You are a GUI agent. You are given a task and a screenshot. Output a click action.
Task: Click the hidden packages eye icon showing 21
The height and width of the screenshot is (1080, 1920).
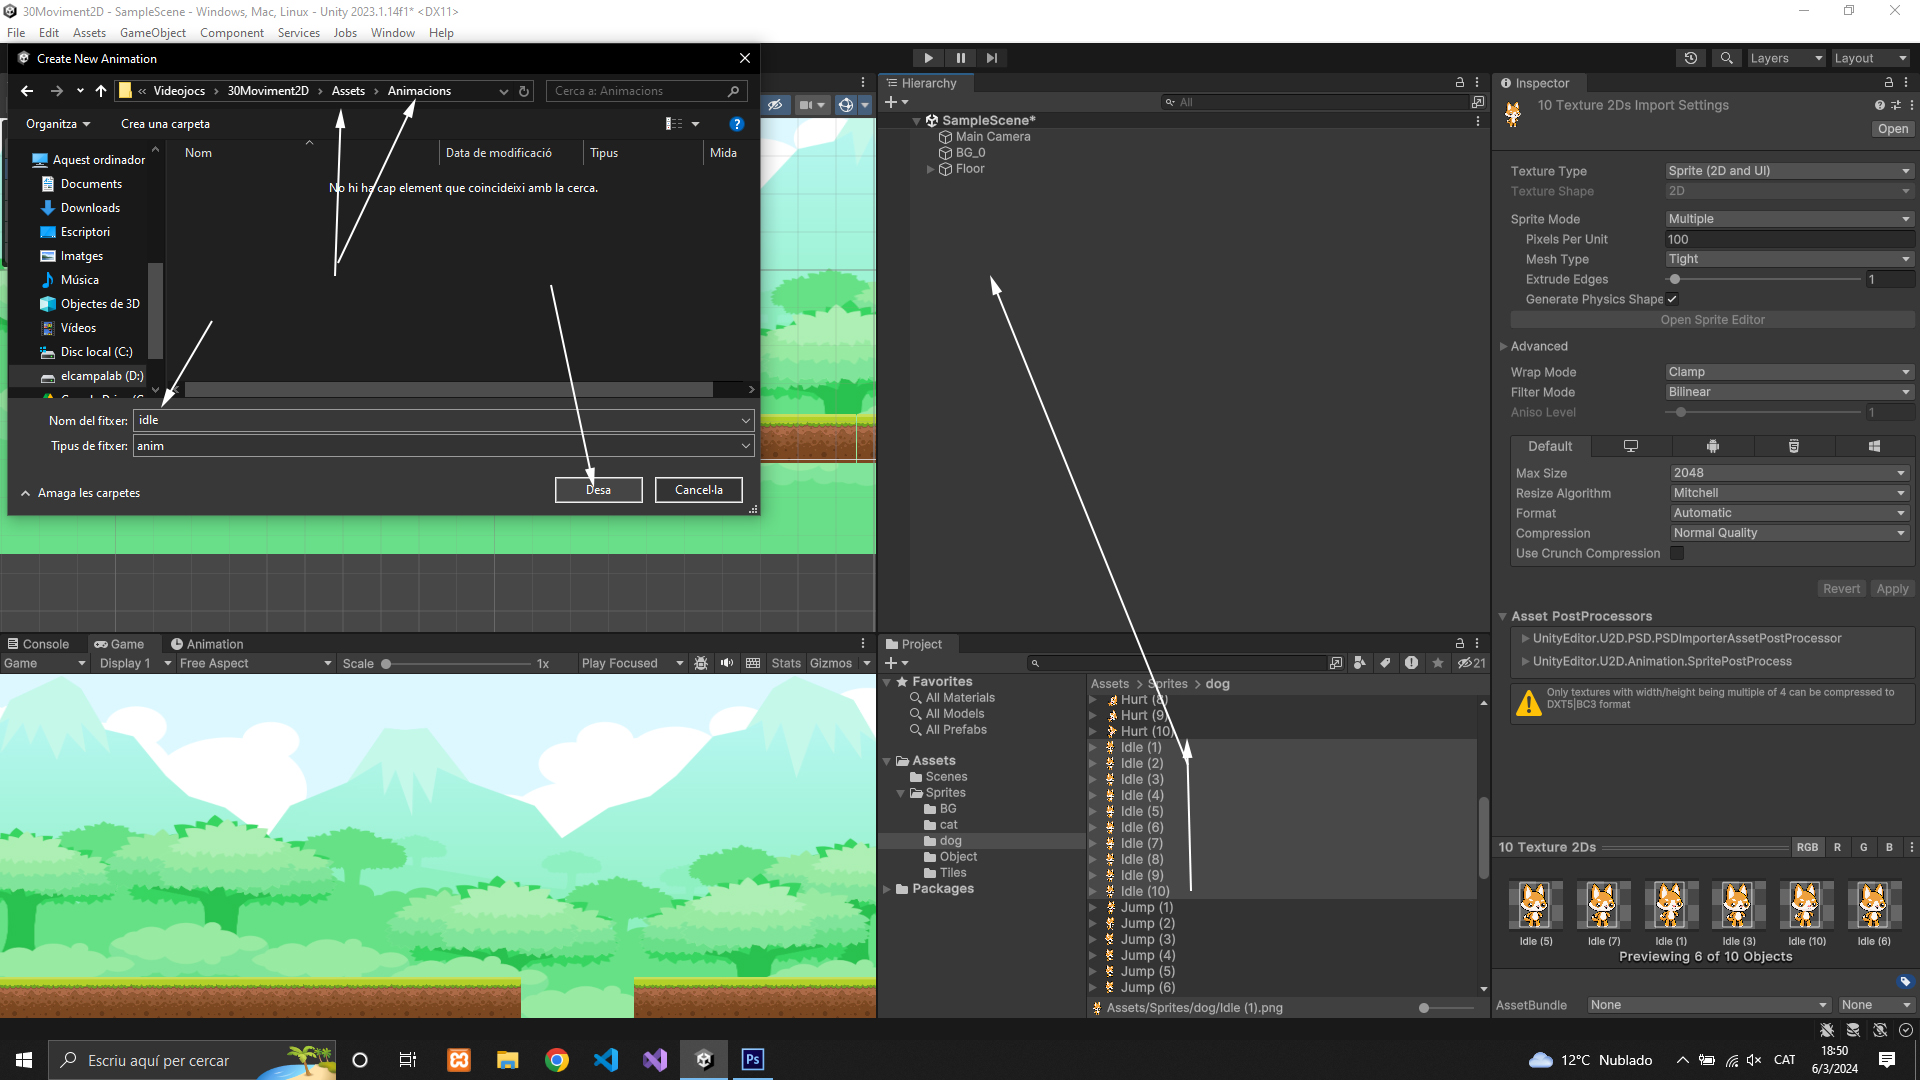coord(1471,663)
